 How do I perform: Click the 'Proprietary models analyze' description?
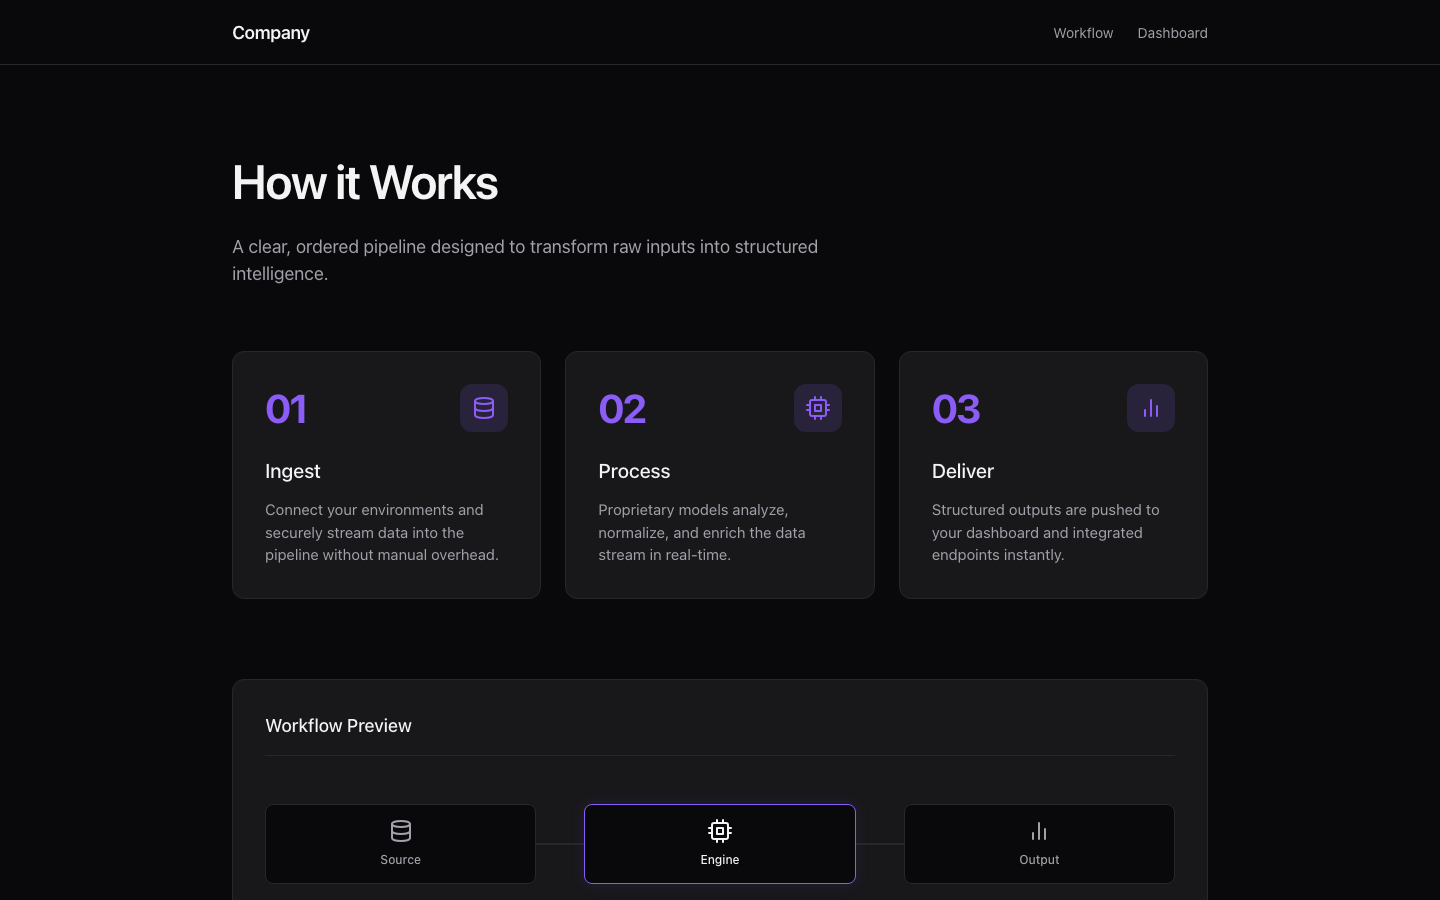[x=702, y=532]
